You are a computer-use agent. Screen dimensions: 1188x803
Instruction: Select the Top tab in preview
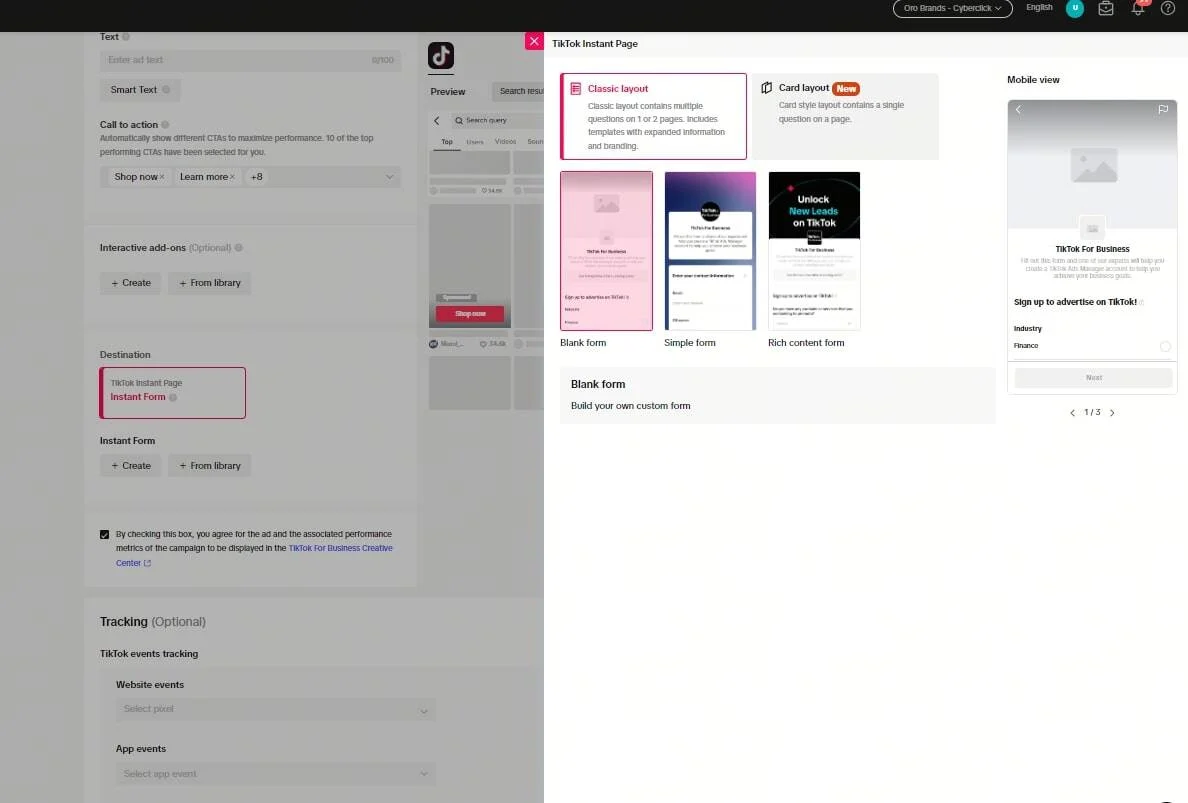447,142
